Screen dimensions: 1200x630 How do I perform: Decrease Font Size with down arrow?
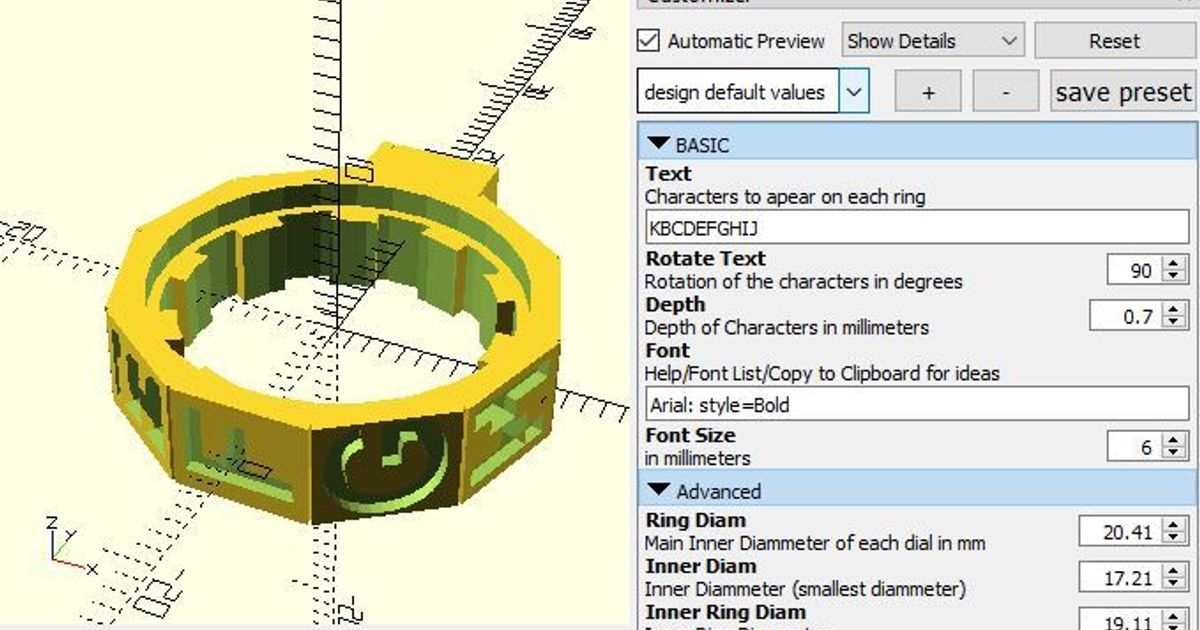coord(1174,453)
